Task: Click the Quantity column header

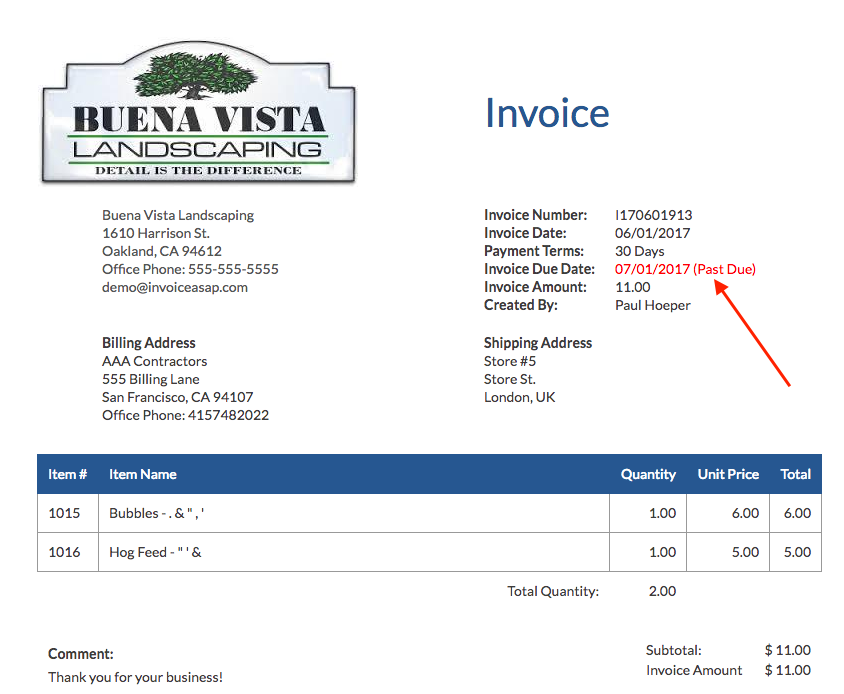Action: (648, 474)
